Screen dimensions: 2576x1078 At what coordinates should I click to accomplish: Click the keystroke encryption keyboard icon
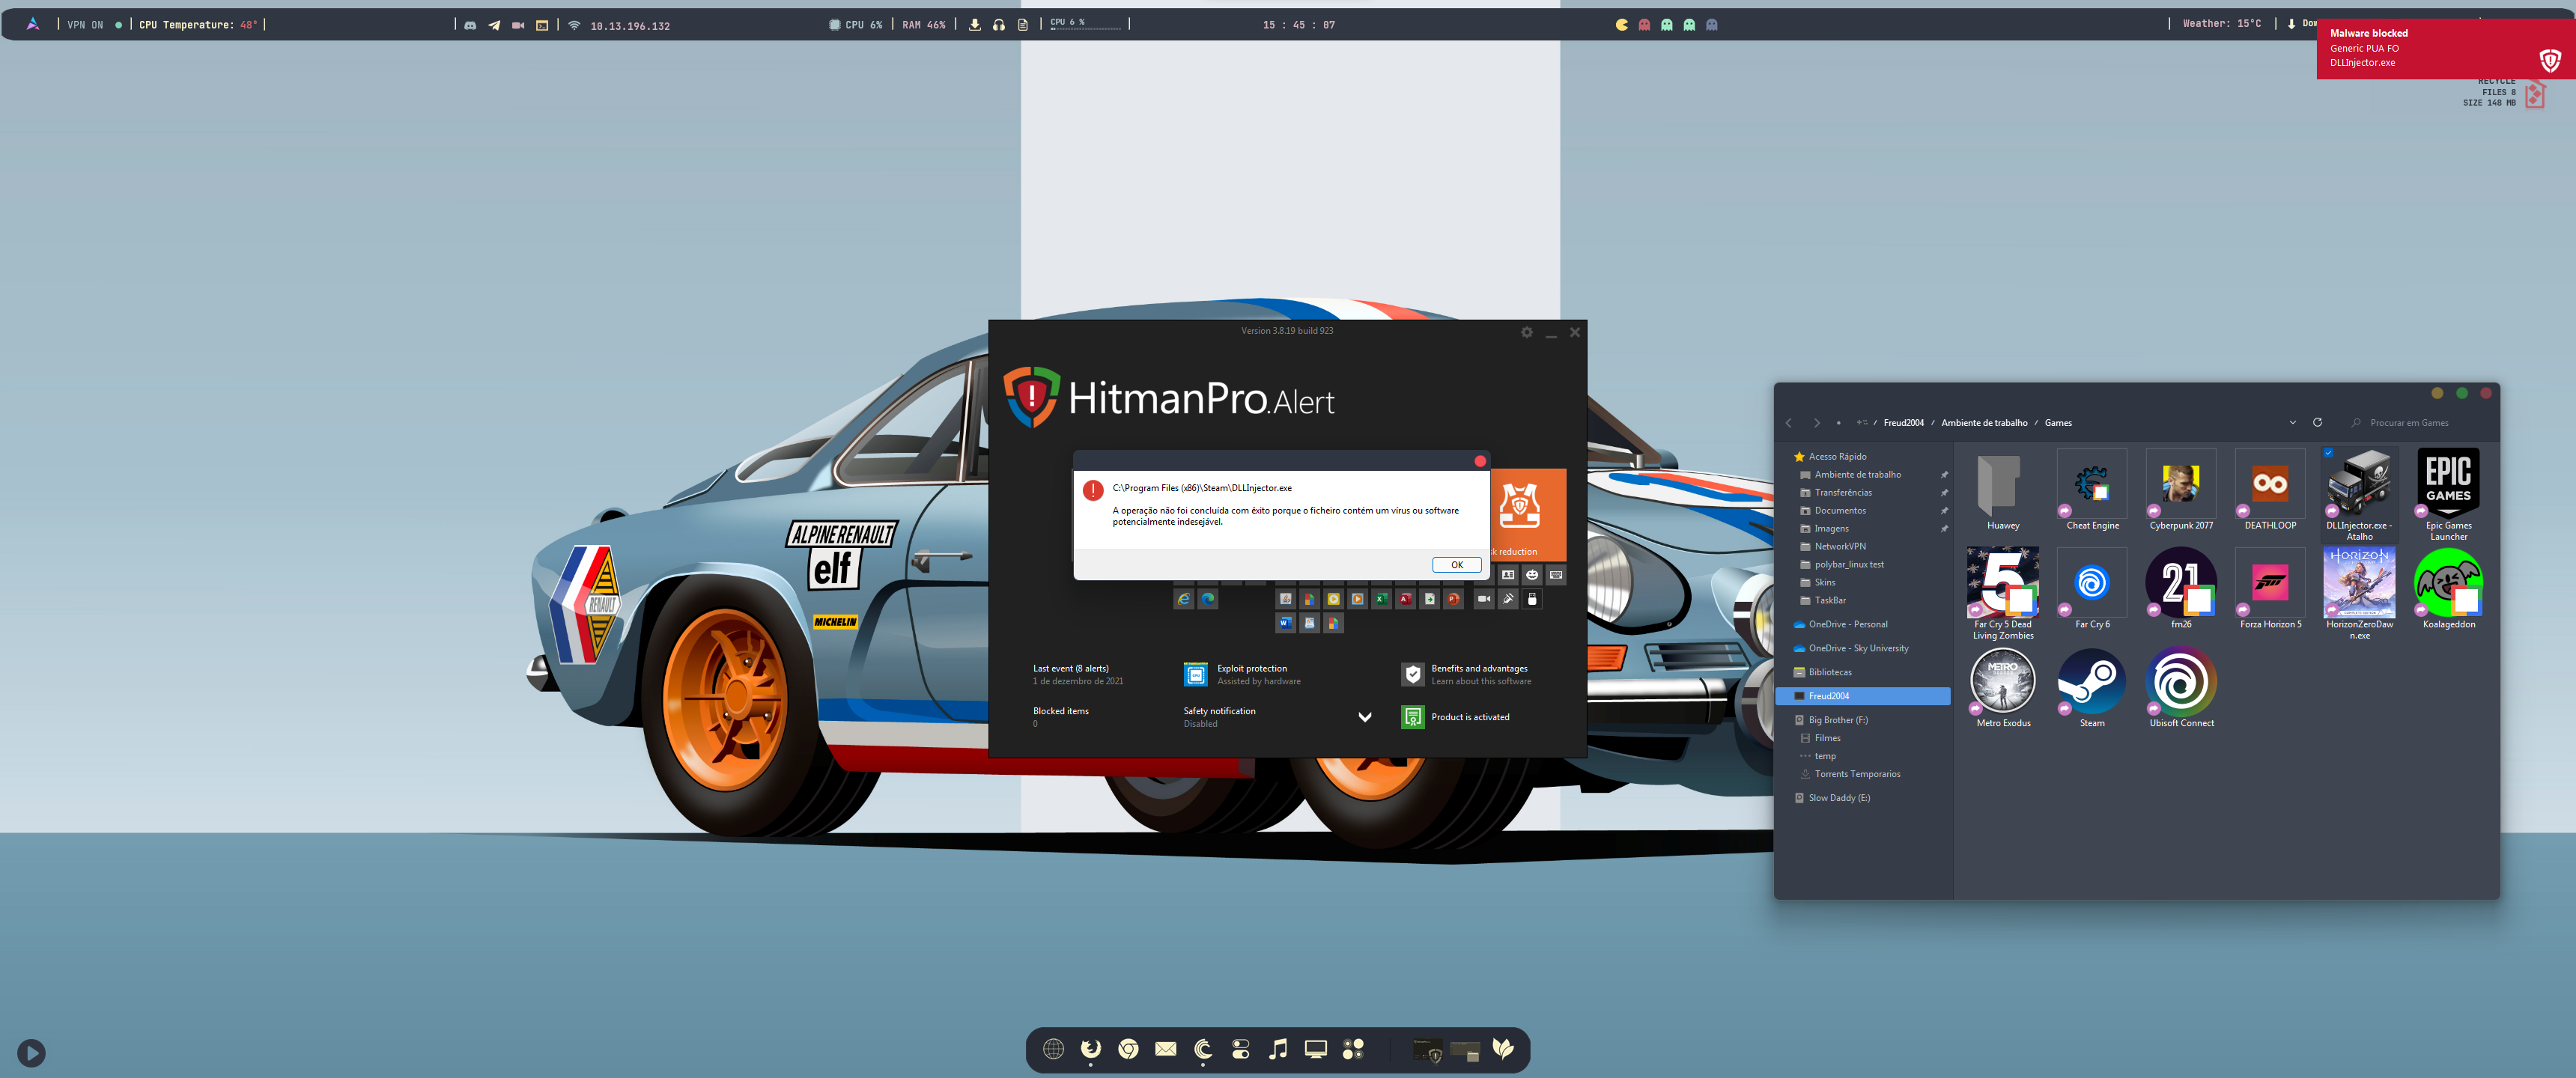pos(1556,575)
